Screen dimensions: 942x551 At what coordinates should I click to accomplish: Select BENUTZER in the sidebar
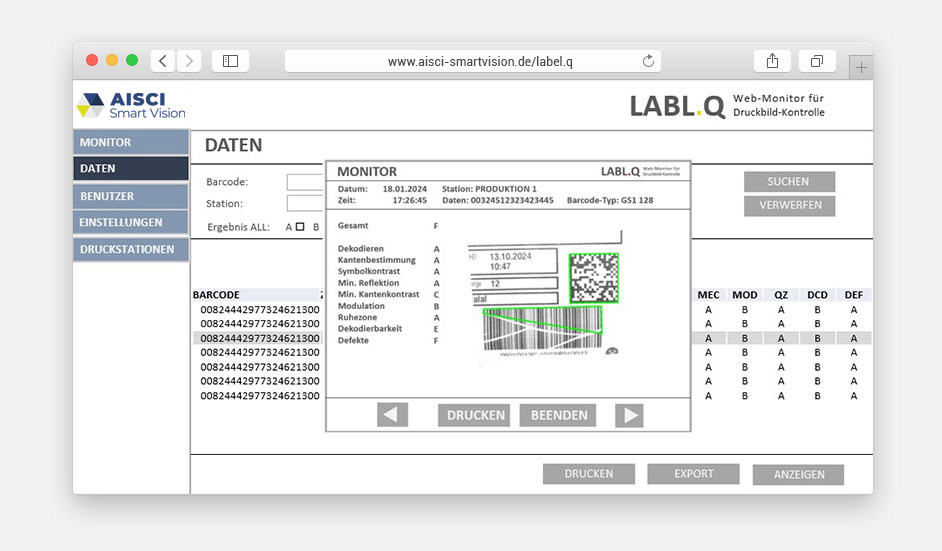click(x=131, y=196)
